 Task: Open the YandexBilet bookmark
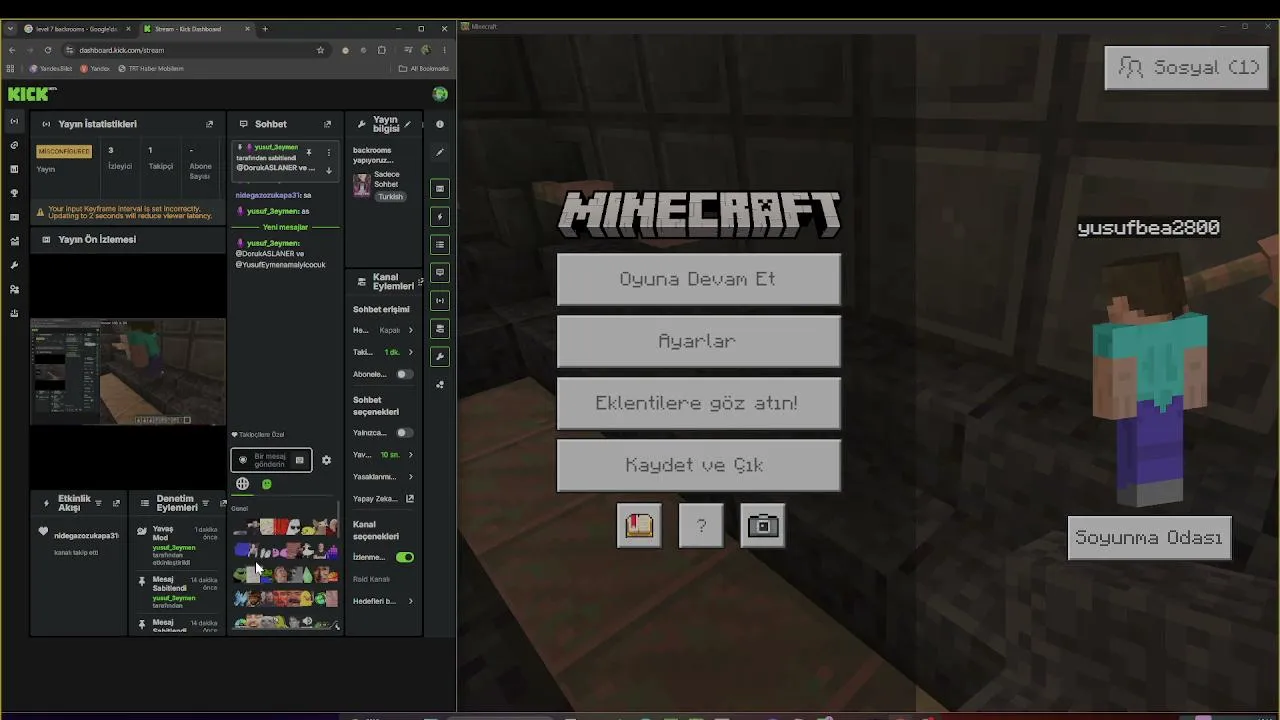52,69
